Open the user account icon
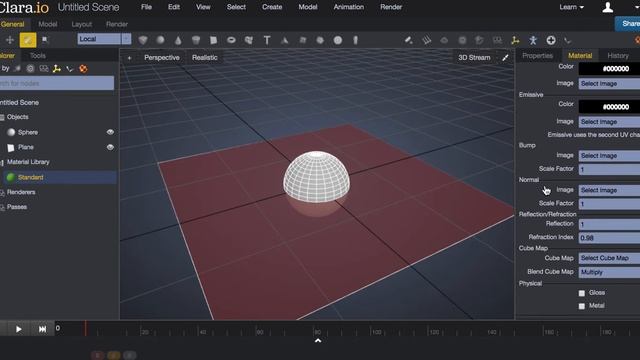Screen dimensions: 640x360 (x=608, y=7)
